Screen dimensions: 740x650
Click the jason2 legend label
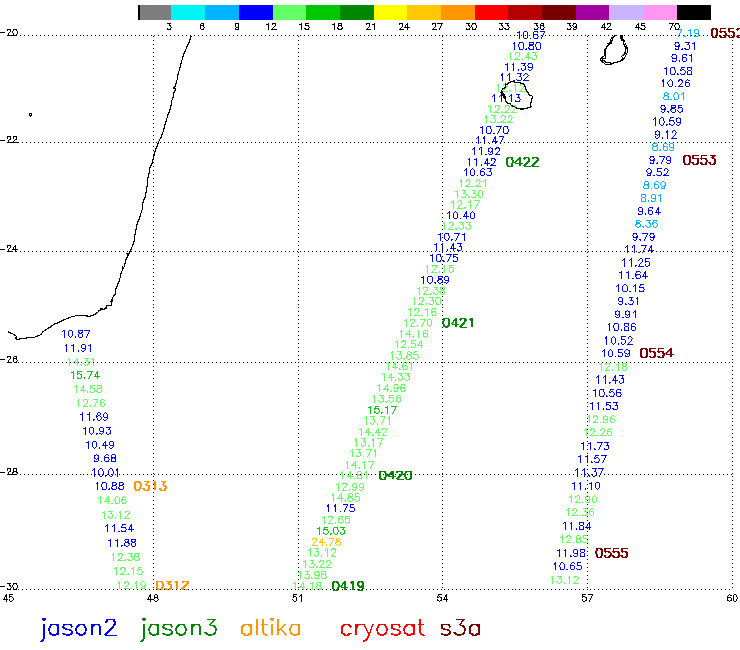click(78, 629)
